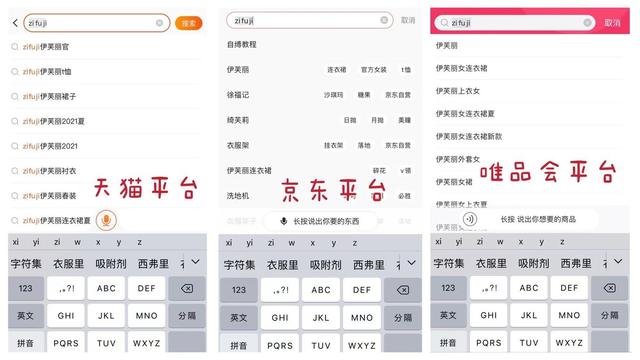Viewport: 640px width, 360px height.
Task: Tap the orange microphone icon in the Tmall screen
Action: coord(106,220)
